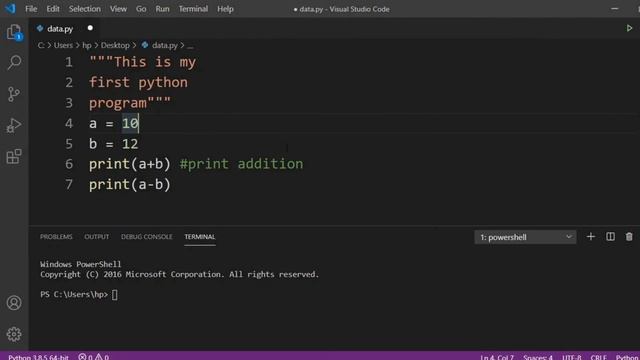Open the Terminal menu
Image resolution: width=640 pixels, height=360 pixels.
click(x=193, y=9)
